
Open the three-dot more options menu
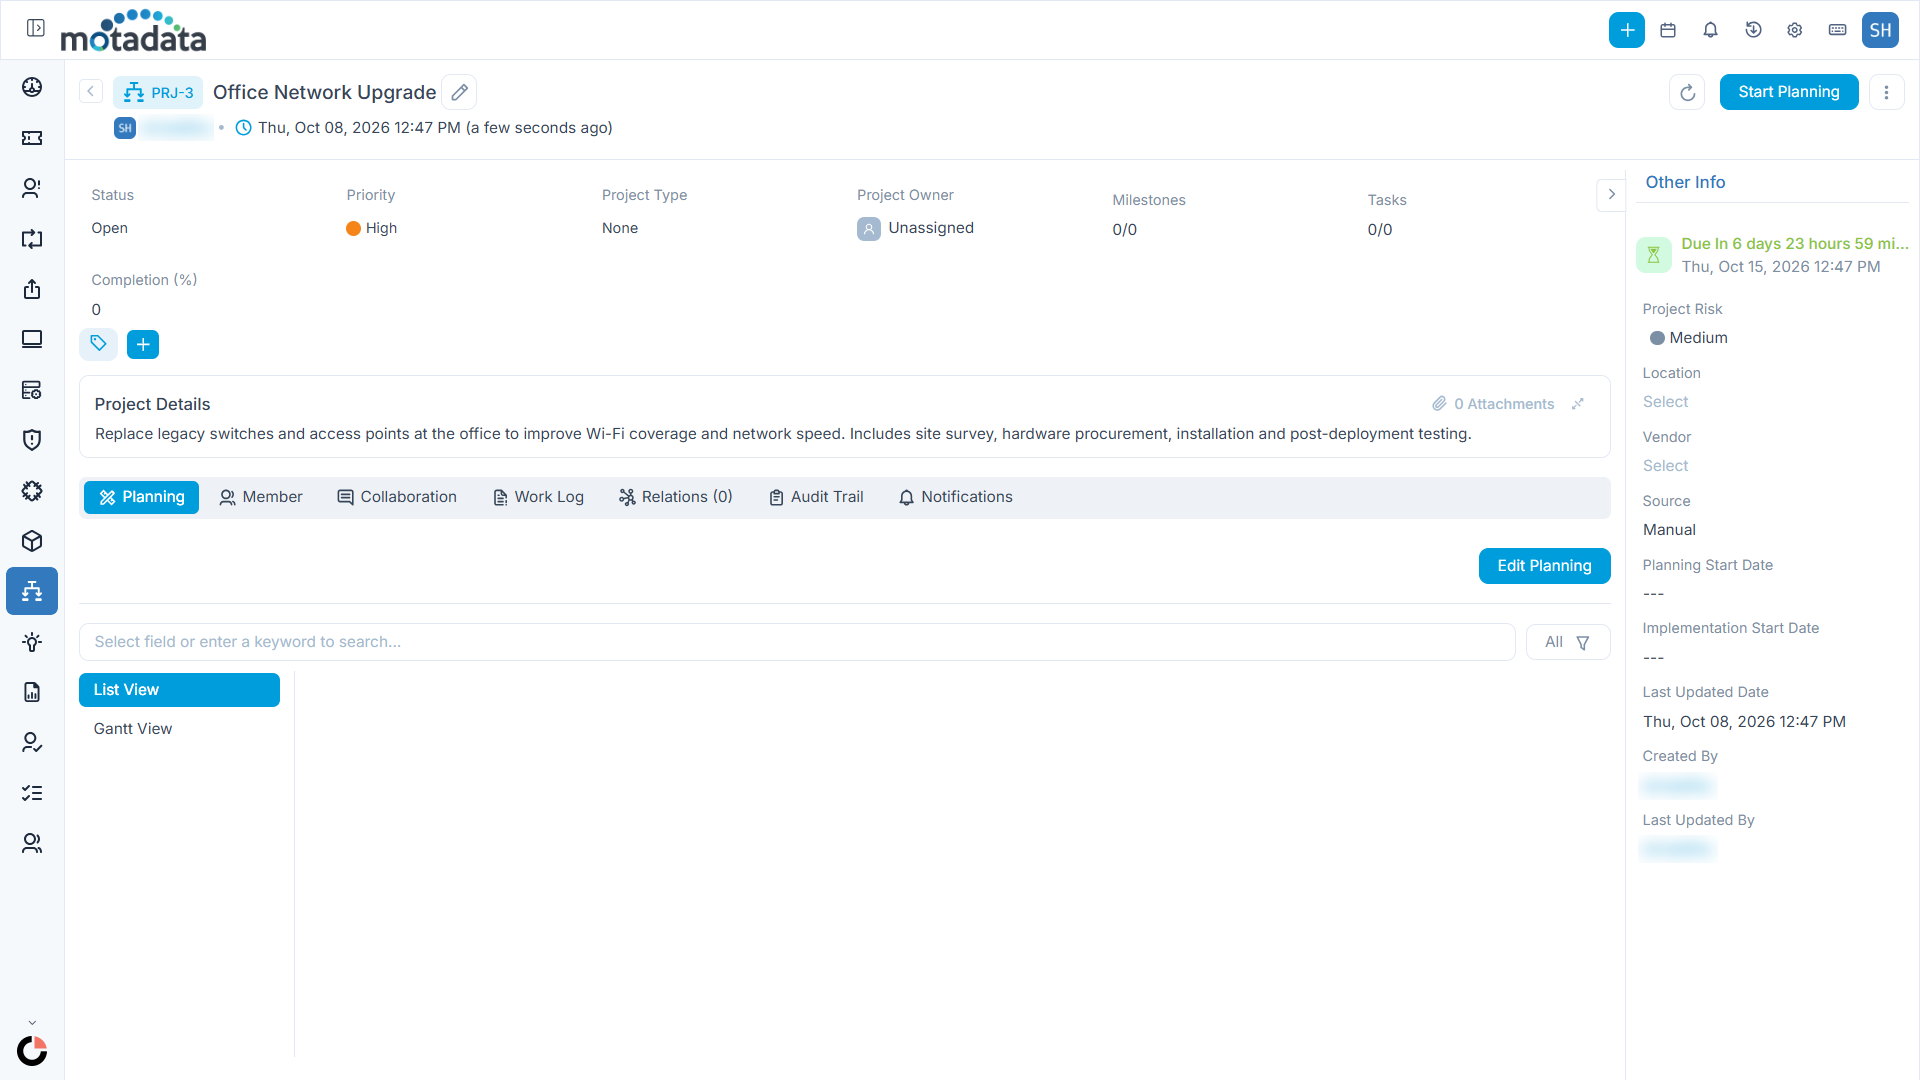coord(1886,92)
